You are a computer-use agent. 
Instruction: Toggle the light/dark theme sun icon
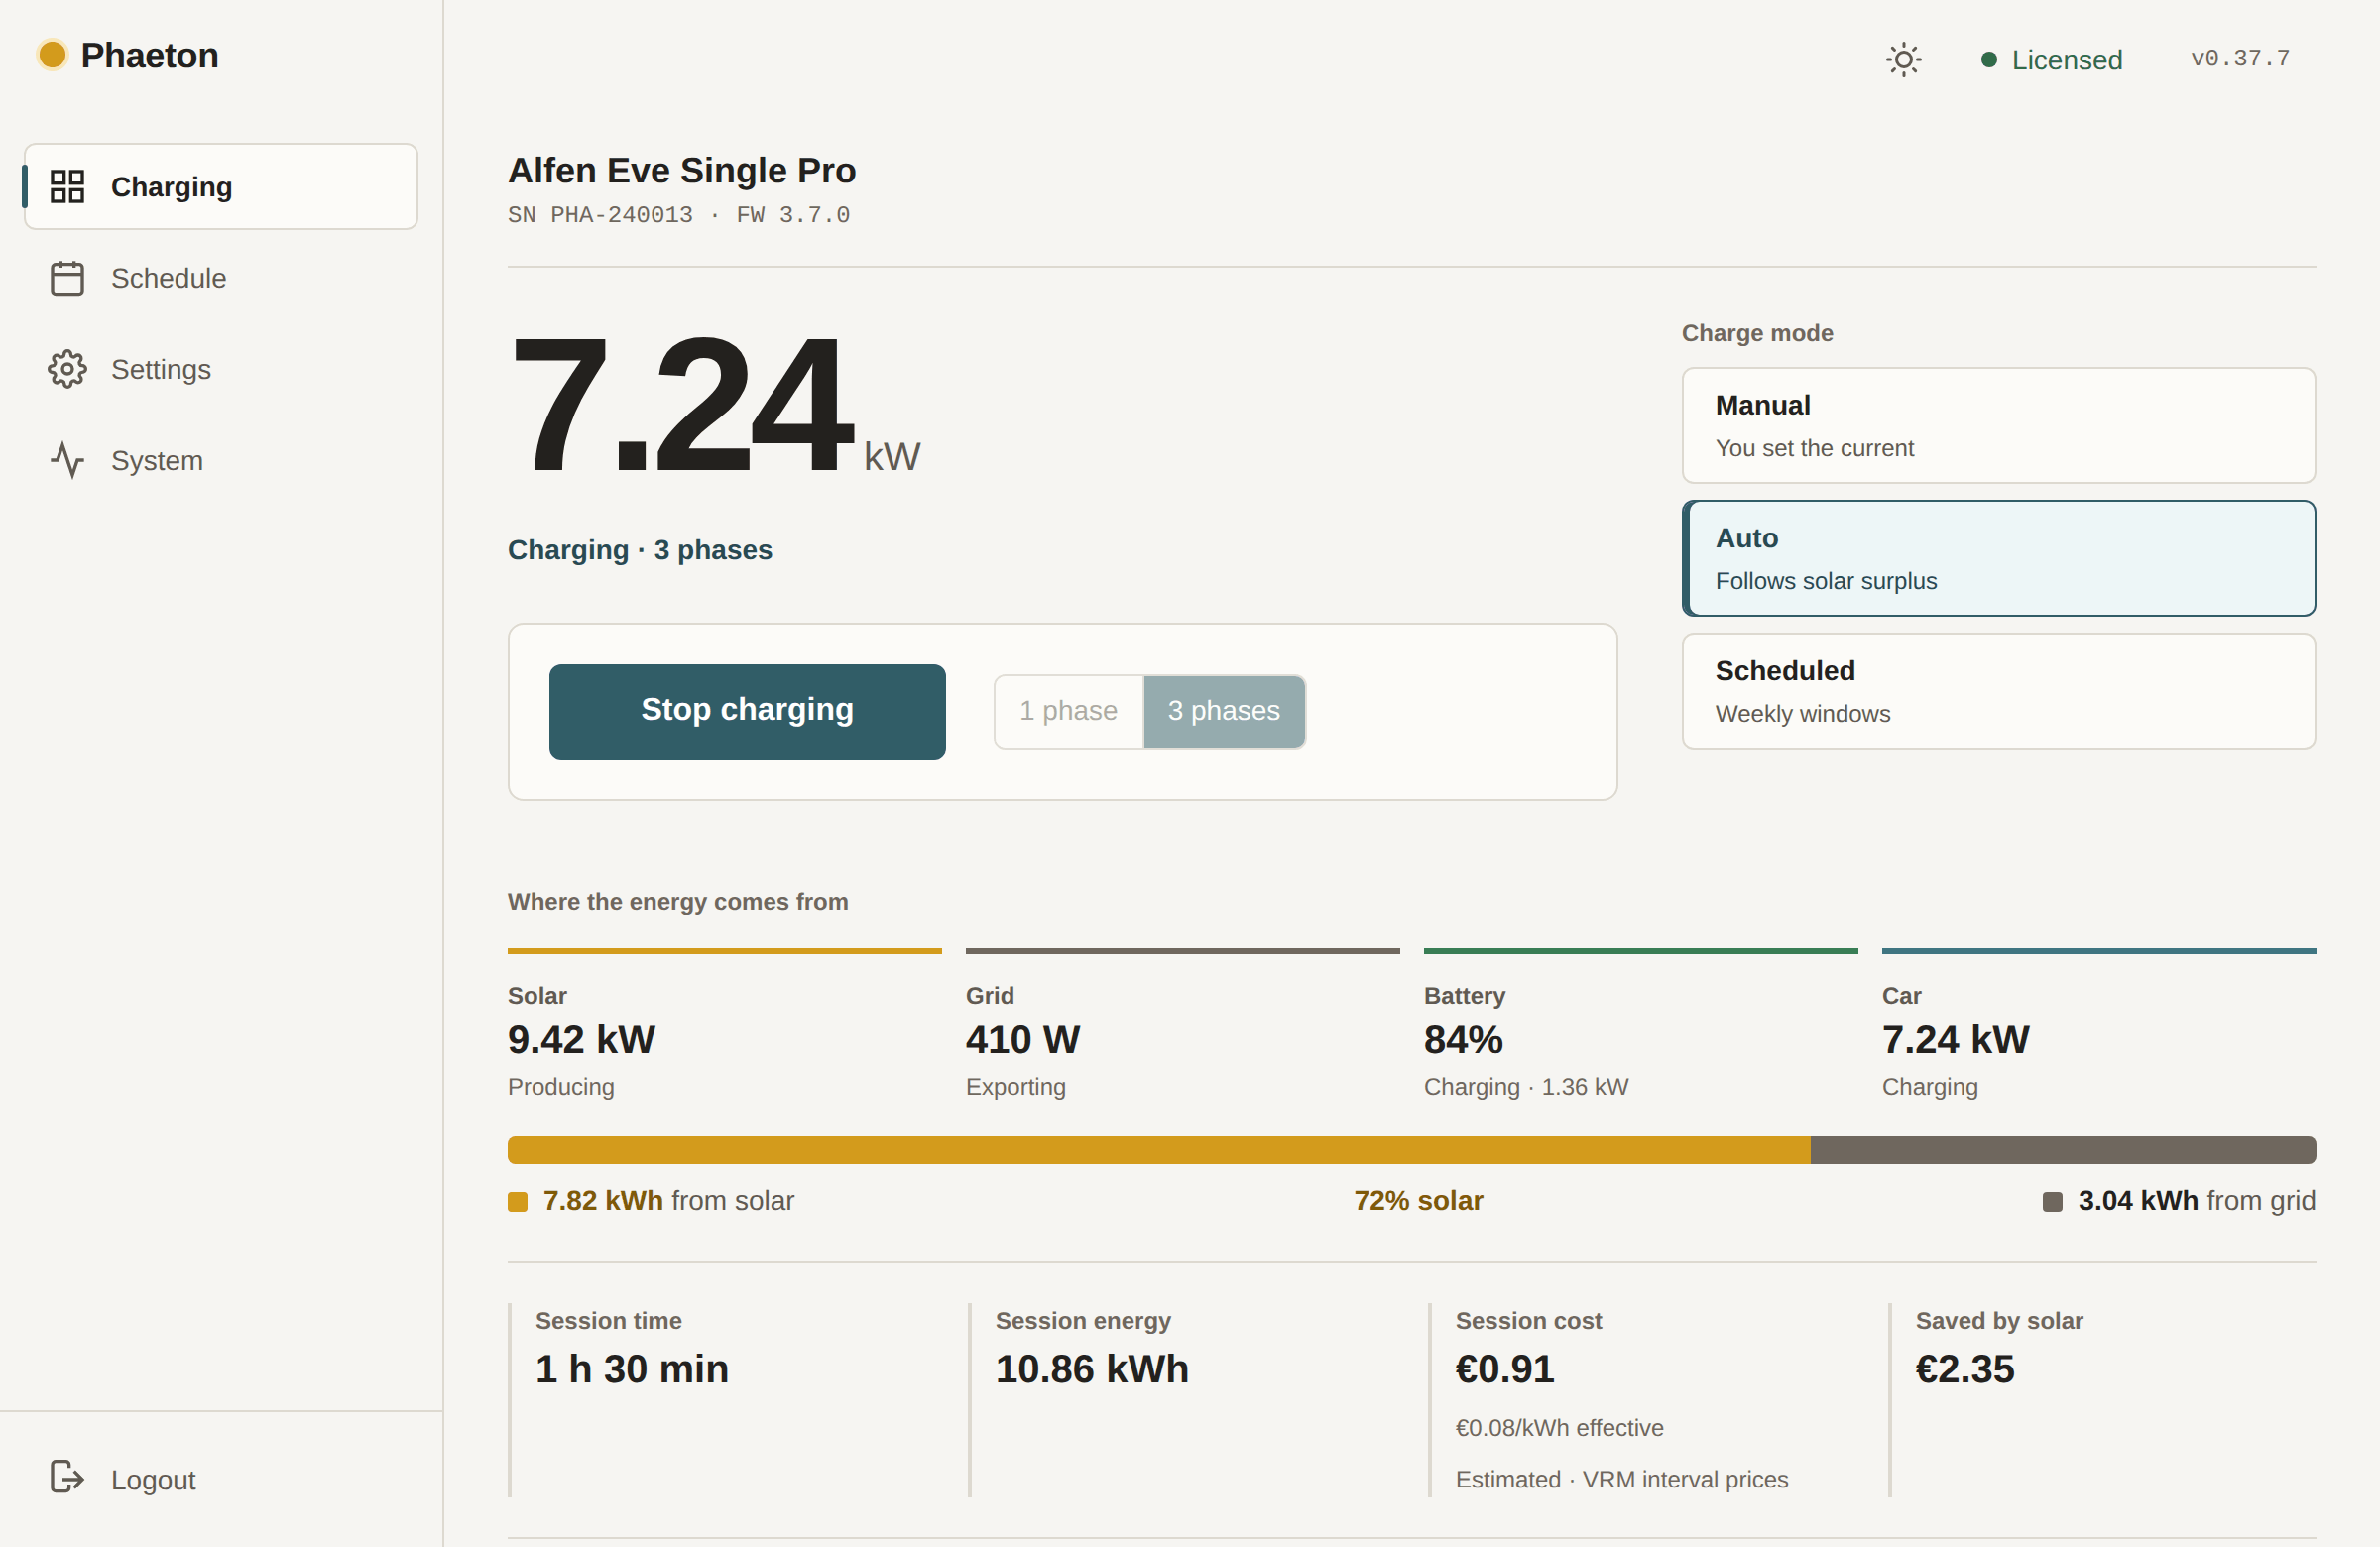[1903, 60]
